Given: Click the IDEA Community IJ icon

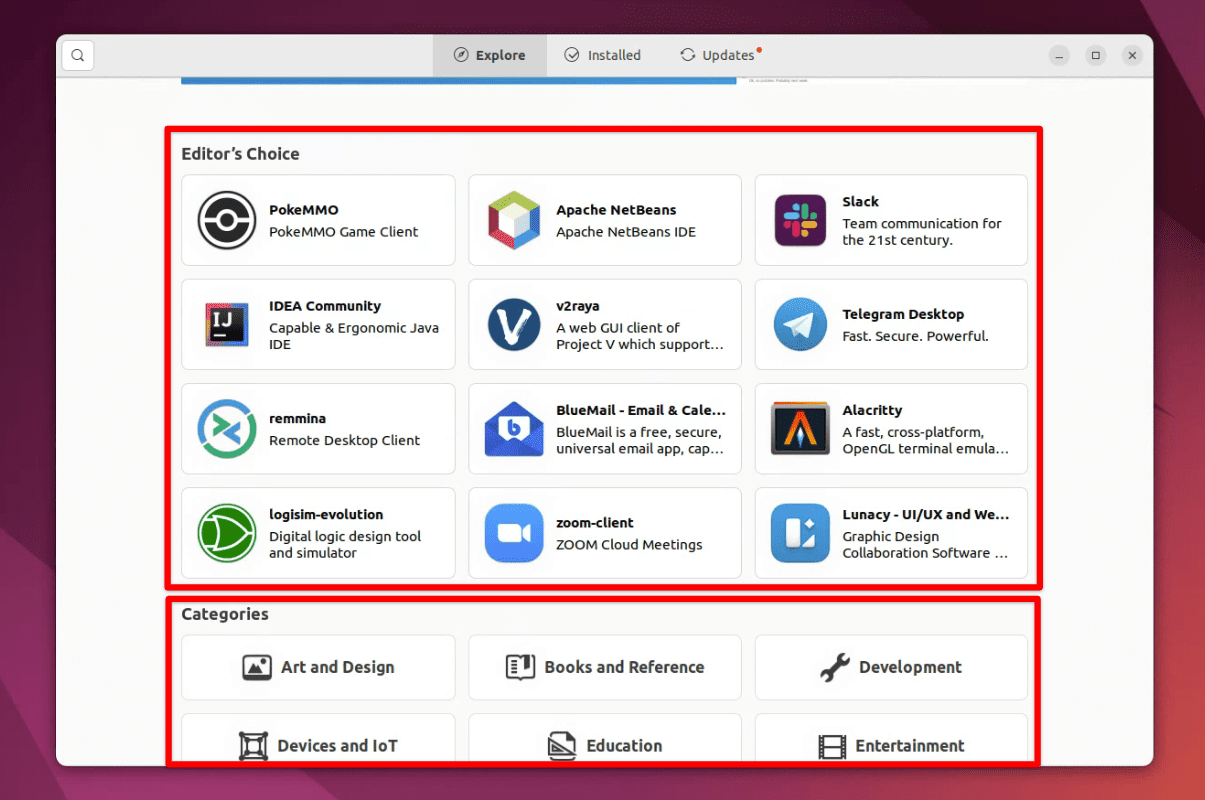Looking at the screenshot, I should click(227, 324).
